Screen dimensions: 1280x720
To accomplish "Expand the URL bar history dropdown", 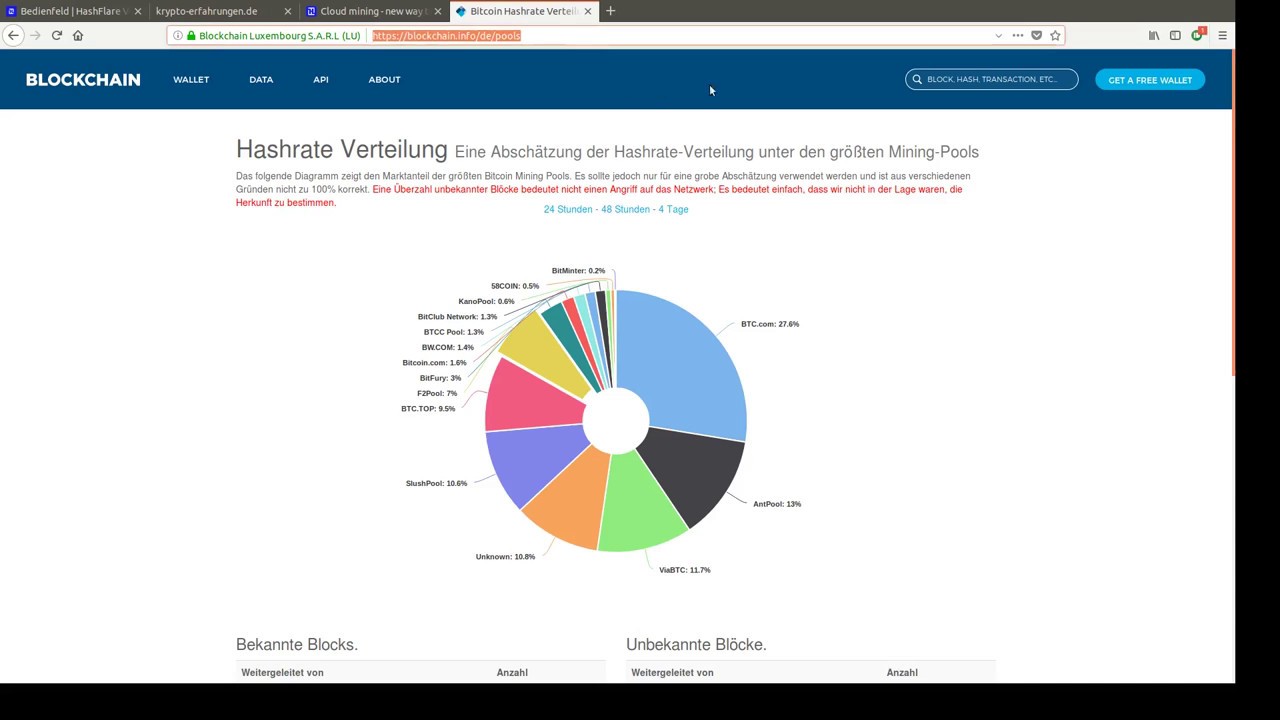I will click(998, 35).
